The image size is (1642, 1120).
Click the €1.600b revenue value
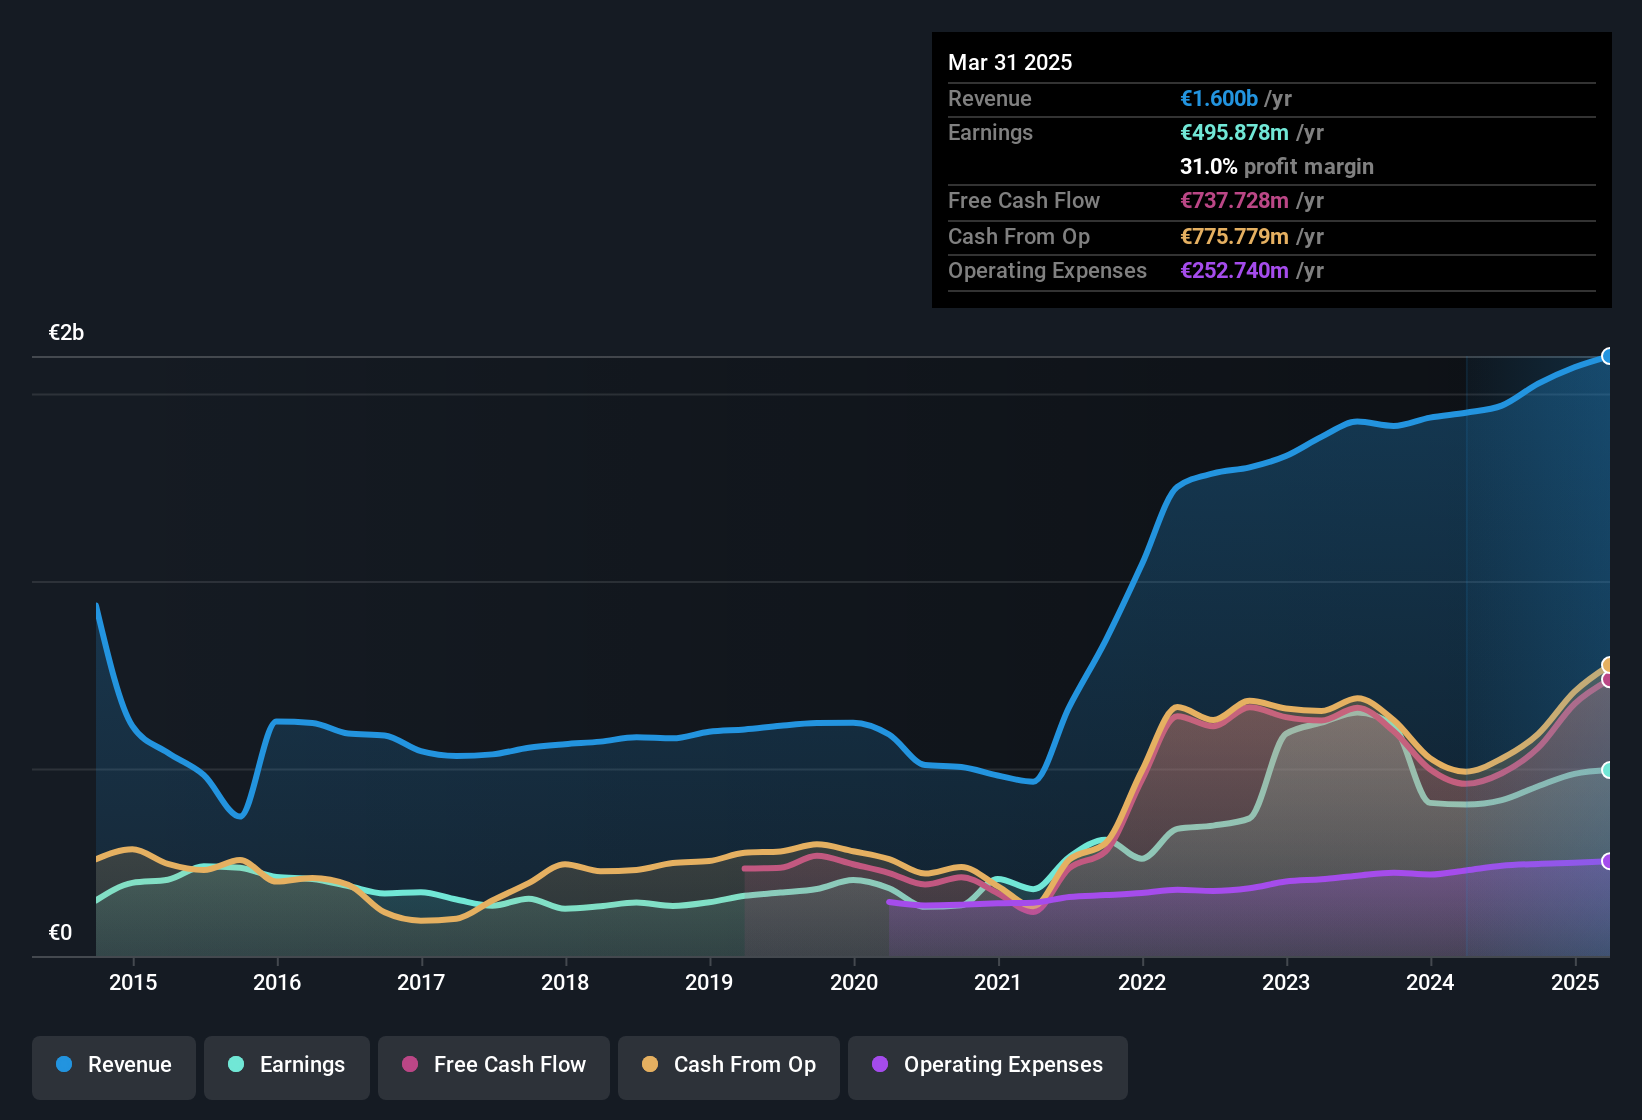1219,98
